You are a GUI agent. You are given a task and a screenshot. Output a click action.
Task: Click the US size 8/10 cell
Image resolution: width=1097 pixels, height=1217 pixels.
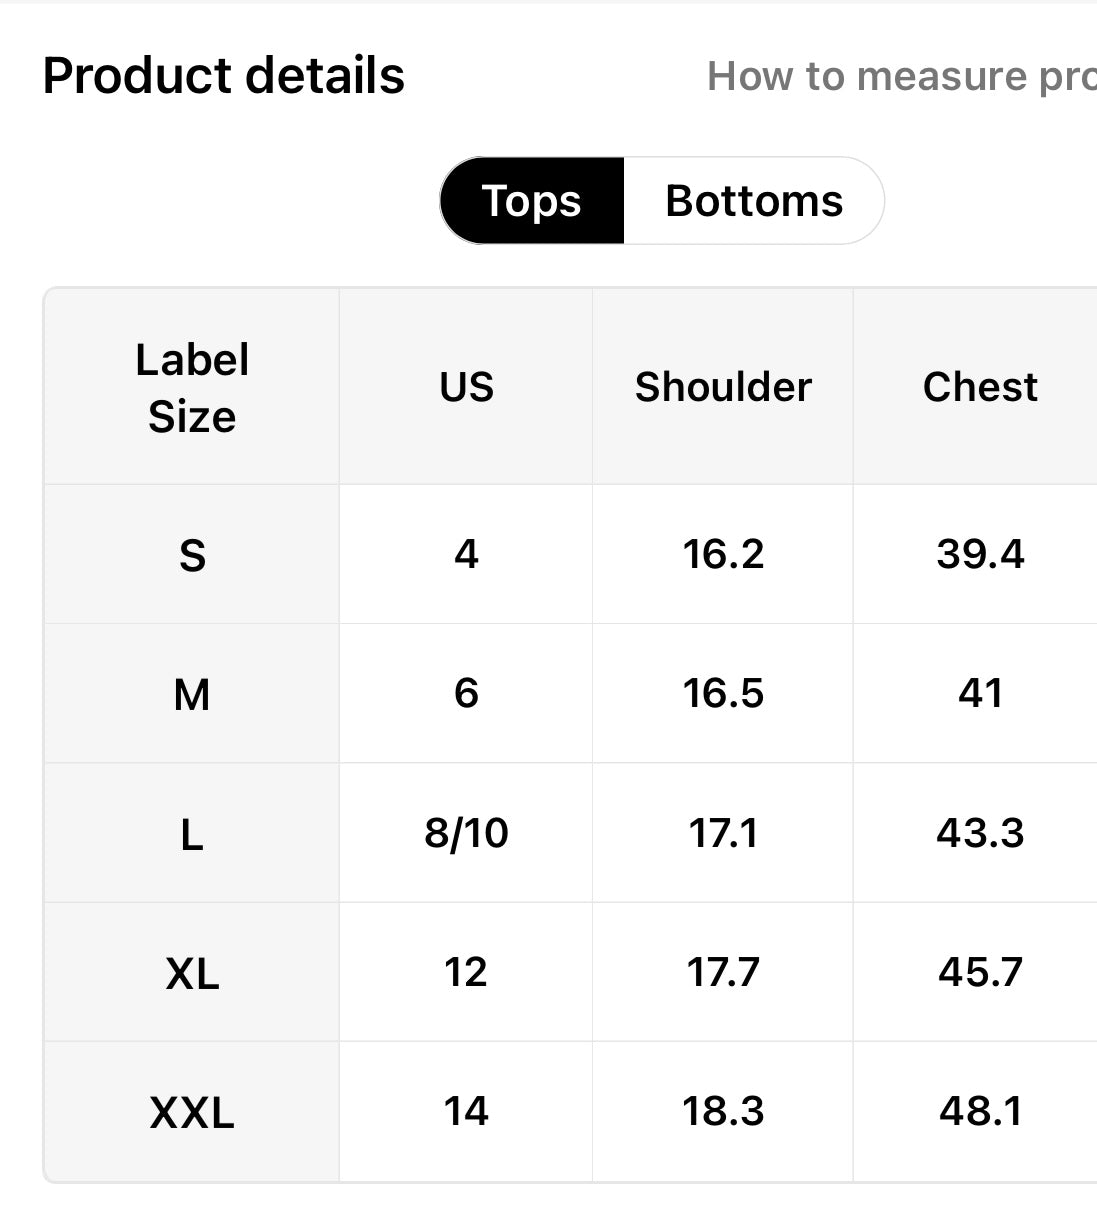(466, 833)
